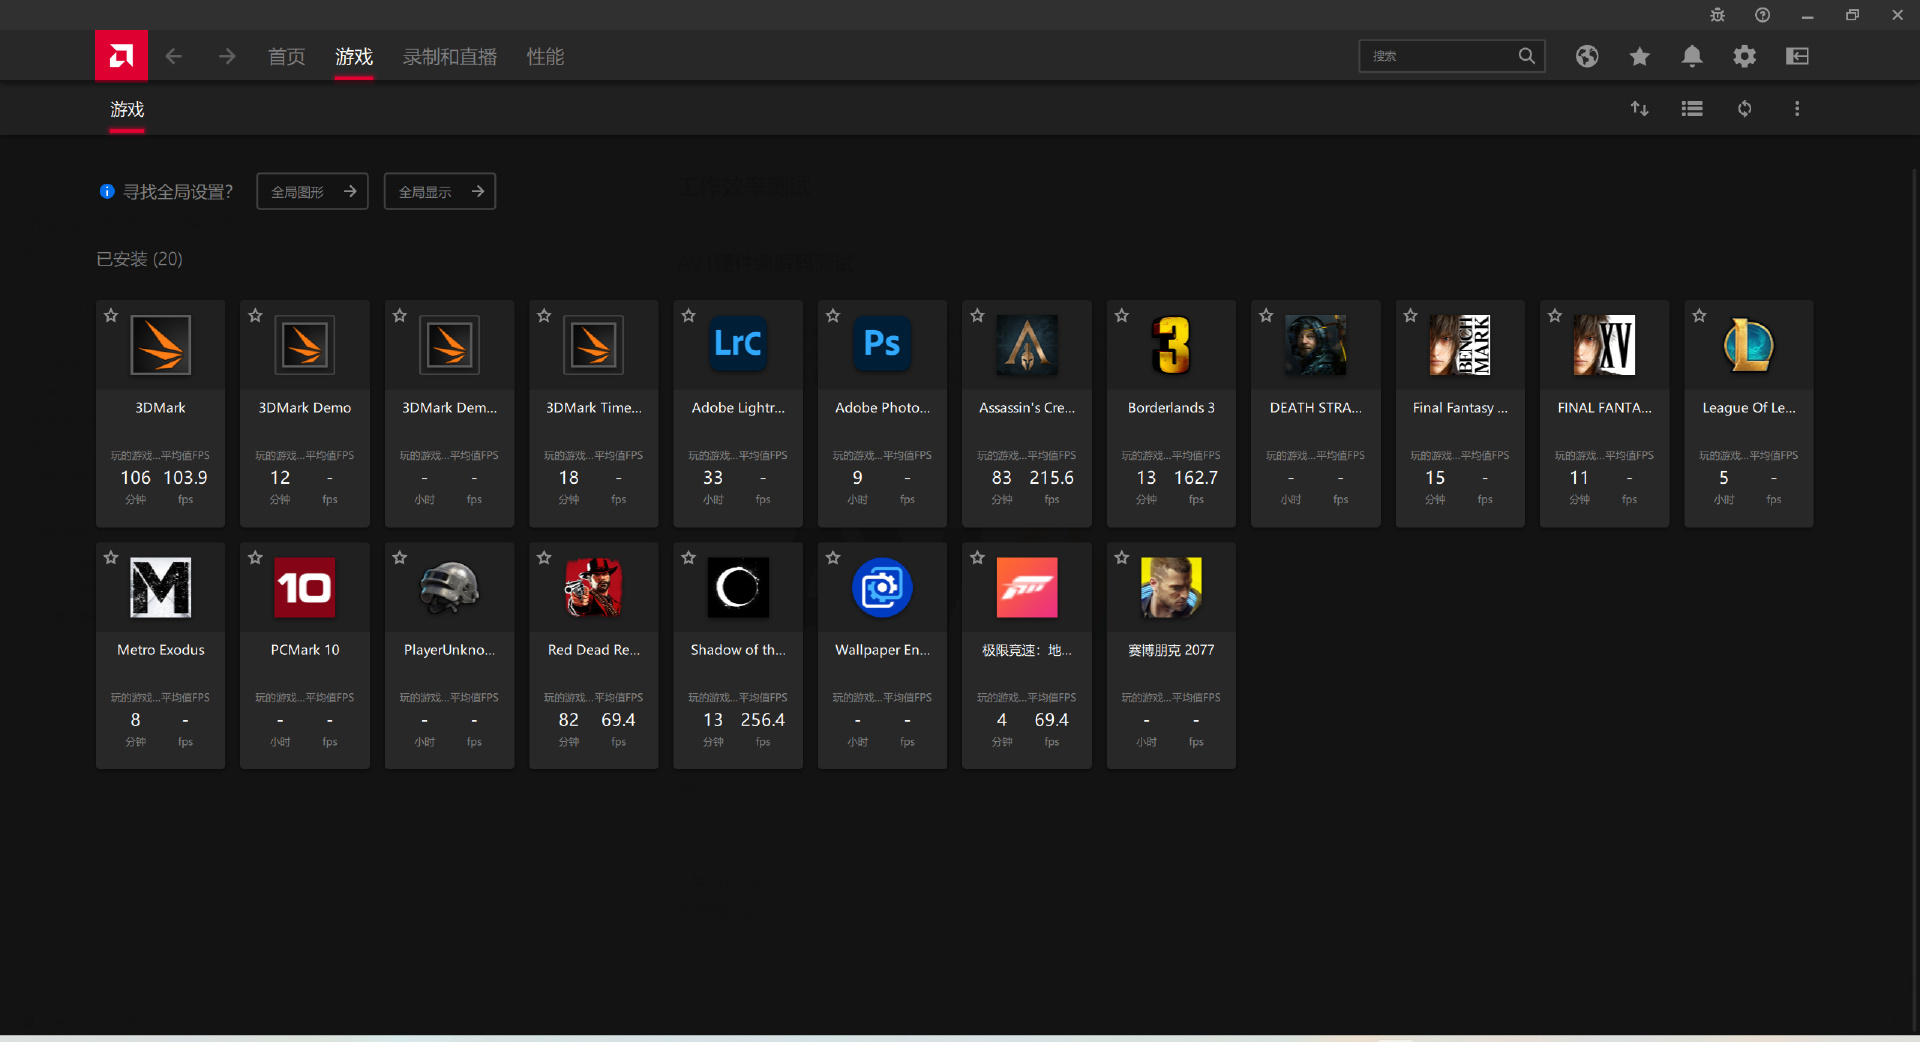1920x1042 pixels.
Task: Favorite Red Dead Redemption with its star
Action: coord(544,558)
